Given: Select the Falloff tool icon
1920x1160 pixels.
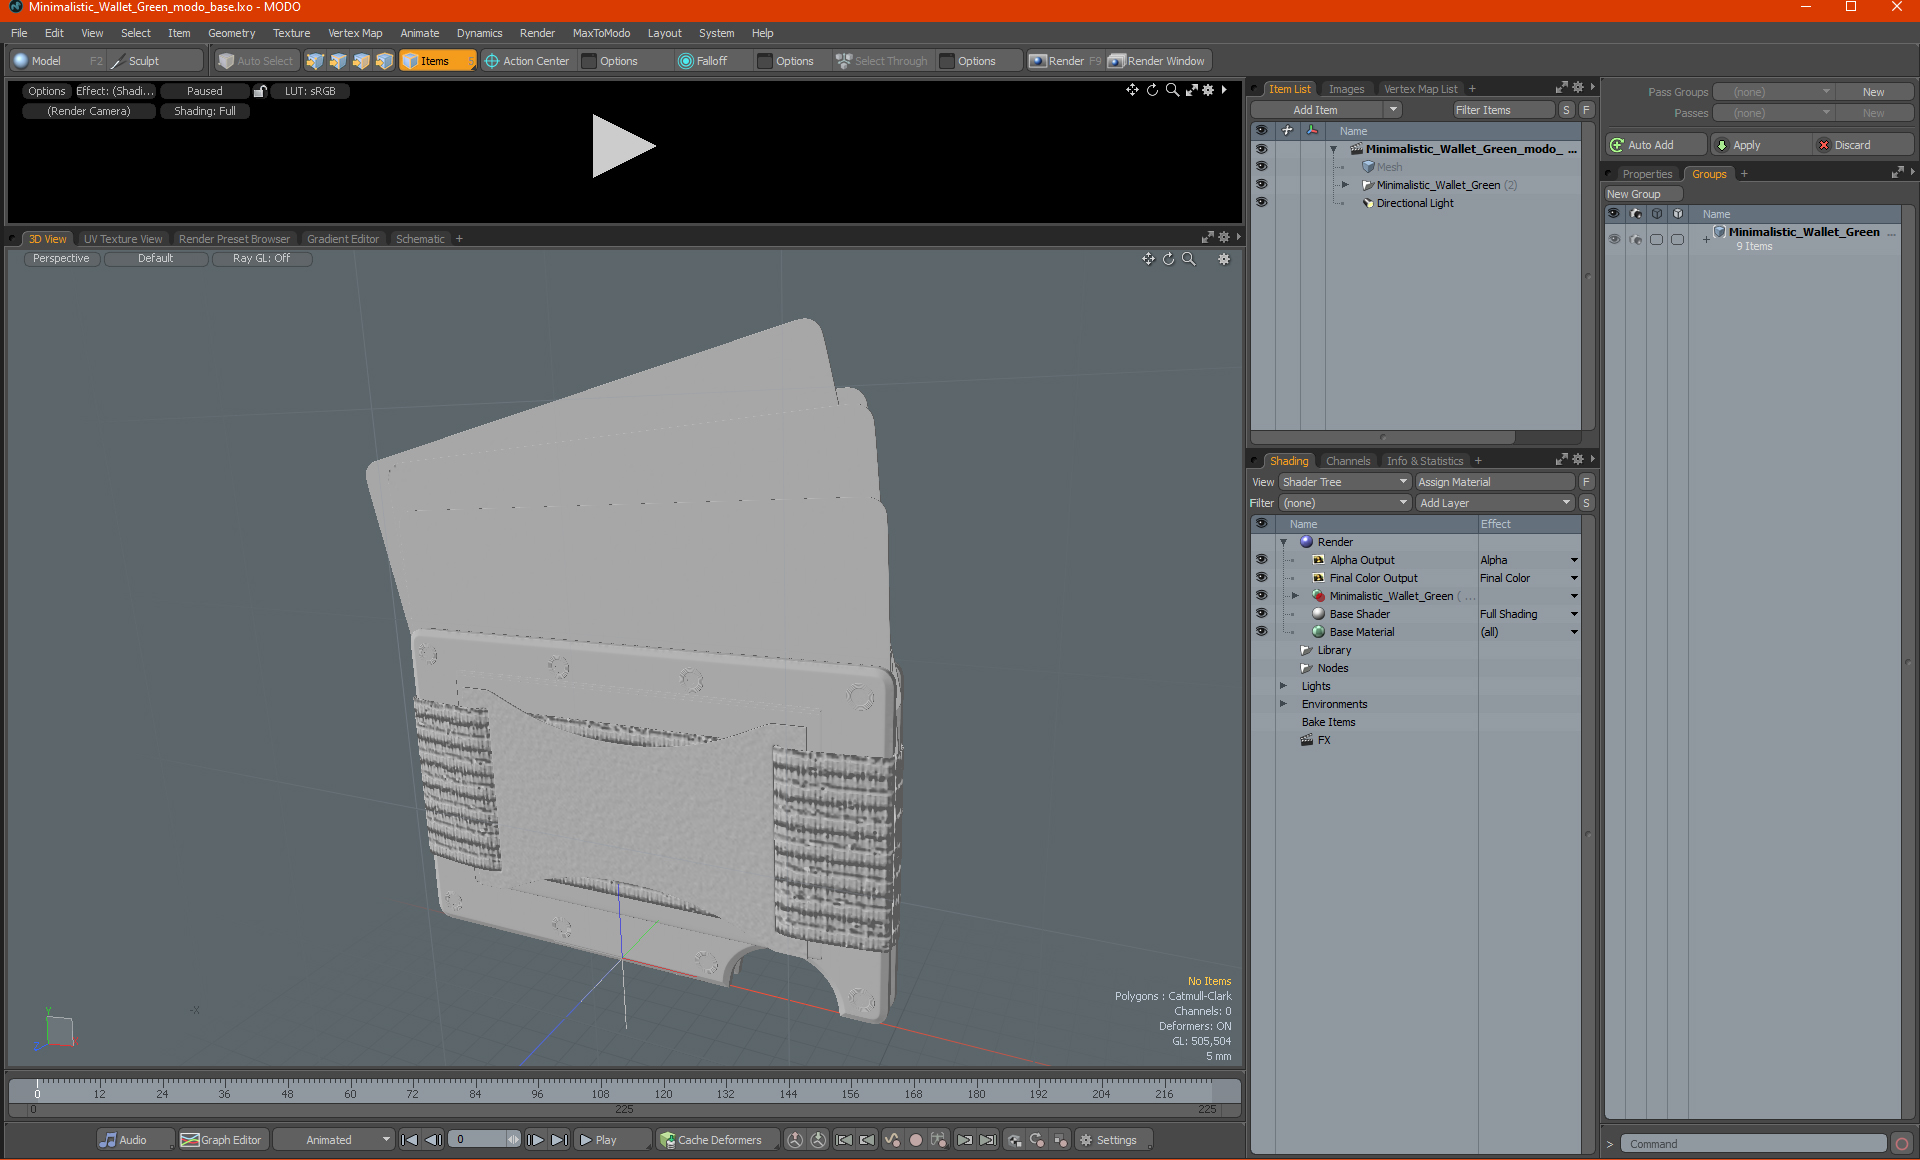Looking at the screenshot, I should pos(686,60).
